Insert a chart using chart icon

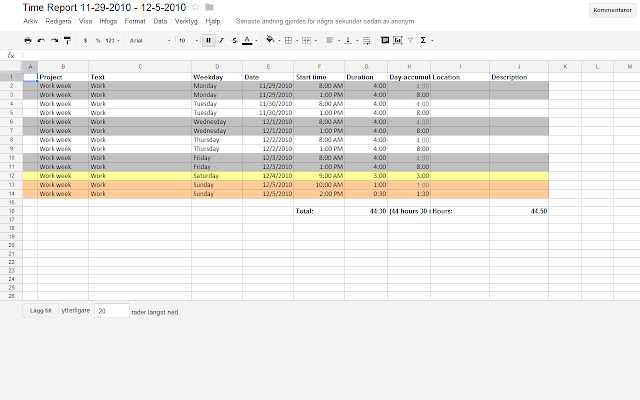[398, 40]
